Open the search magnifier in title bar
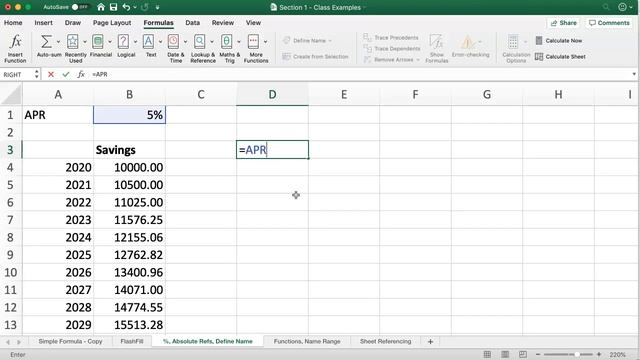The height and width of the screenshot is (360, 640). tap(606, 7)
